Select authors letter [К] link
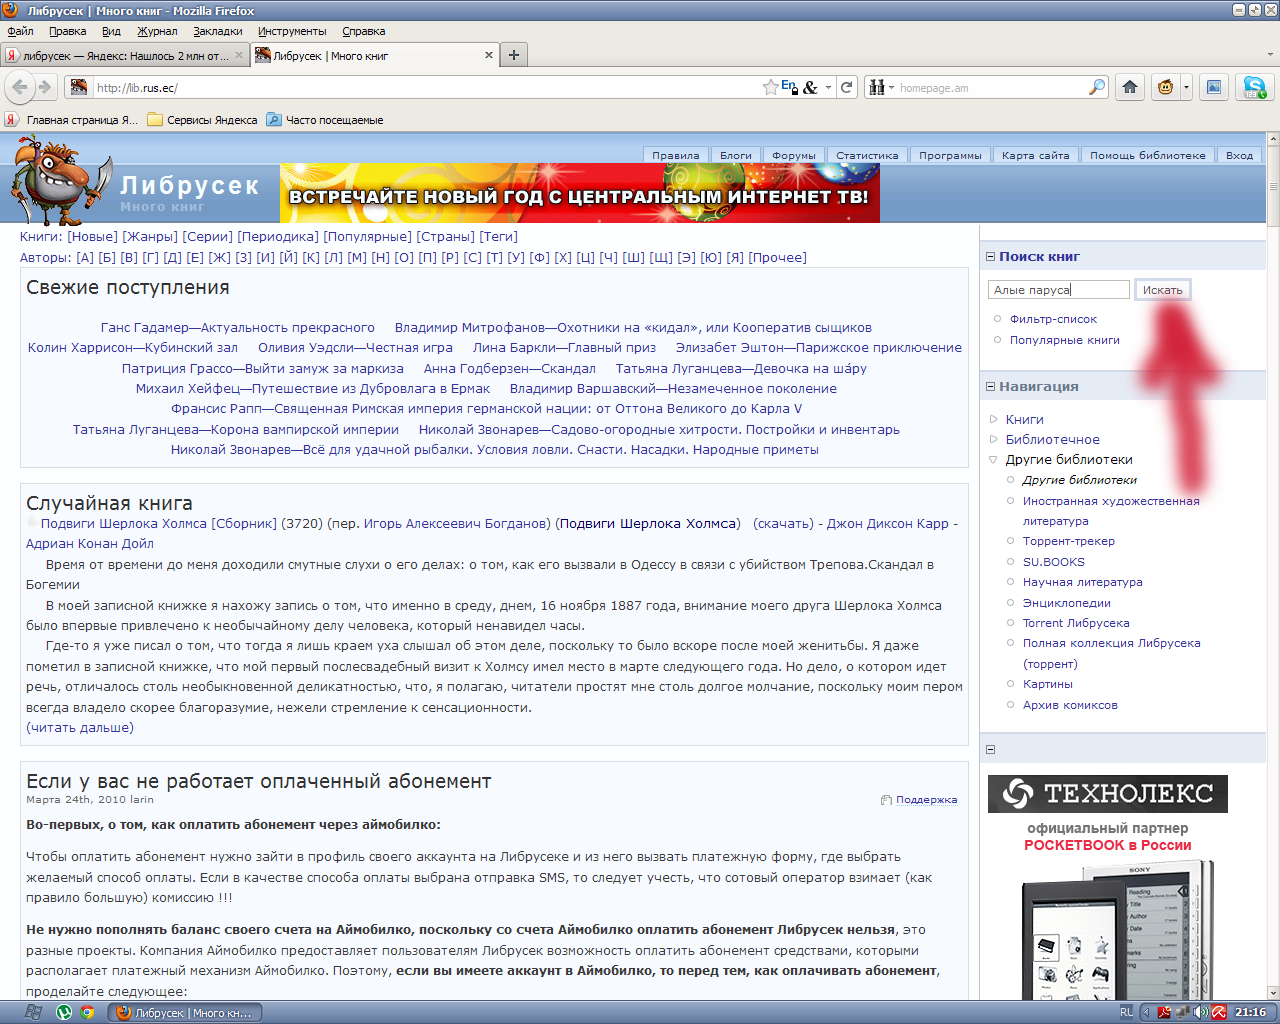Image resolution: width=1280 pixels, height=1024 pixels. 311,257
